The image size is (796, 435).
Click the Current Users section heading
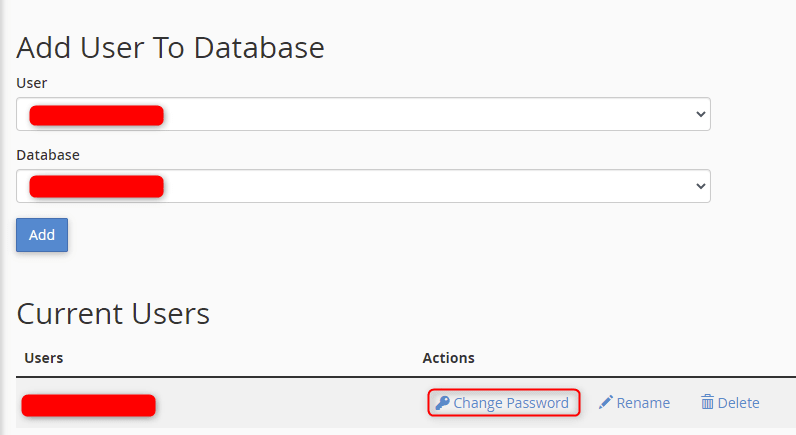[113, 314]
